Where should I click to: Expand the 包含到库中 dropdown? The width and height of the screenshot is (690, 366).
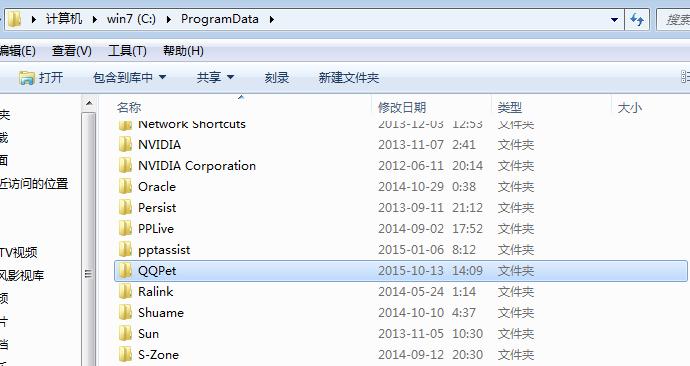coord(162,77)
